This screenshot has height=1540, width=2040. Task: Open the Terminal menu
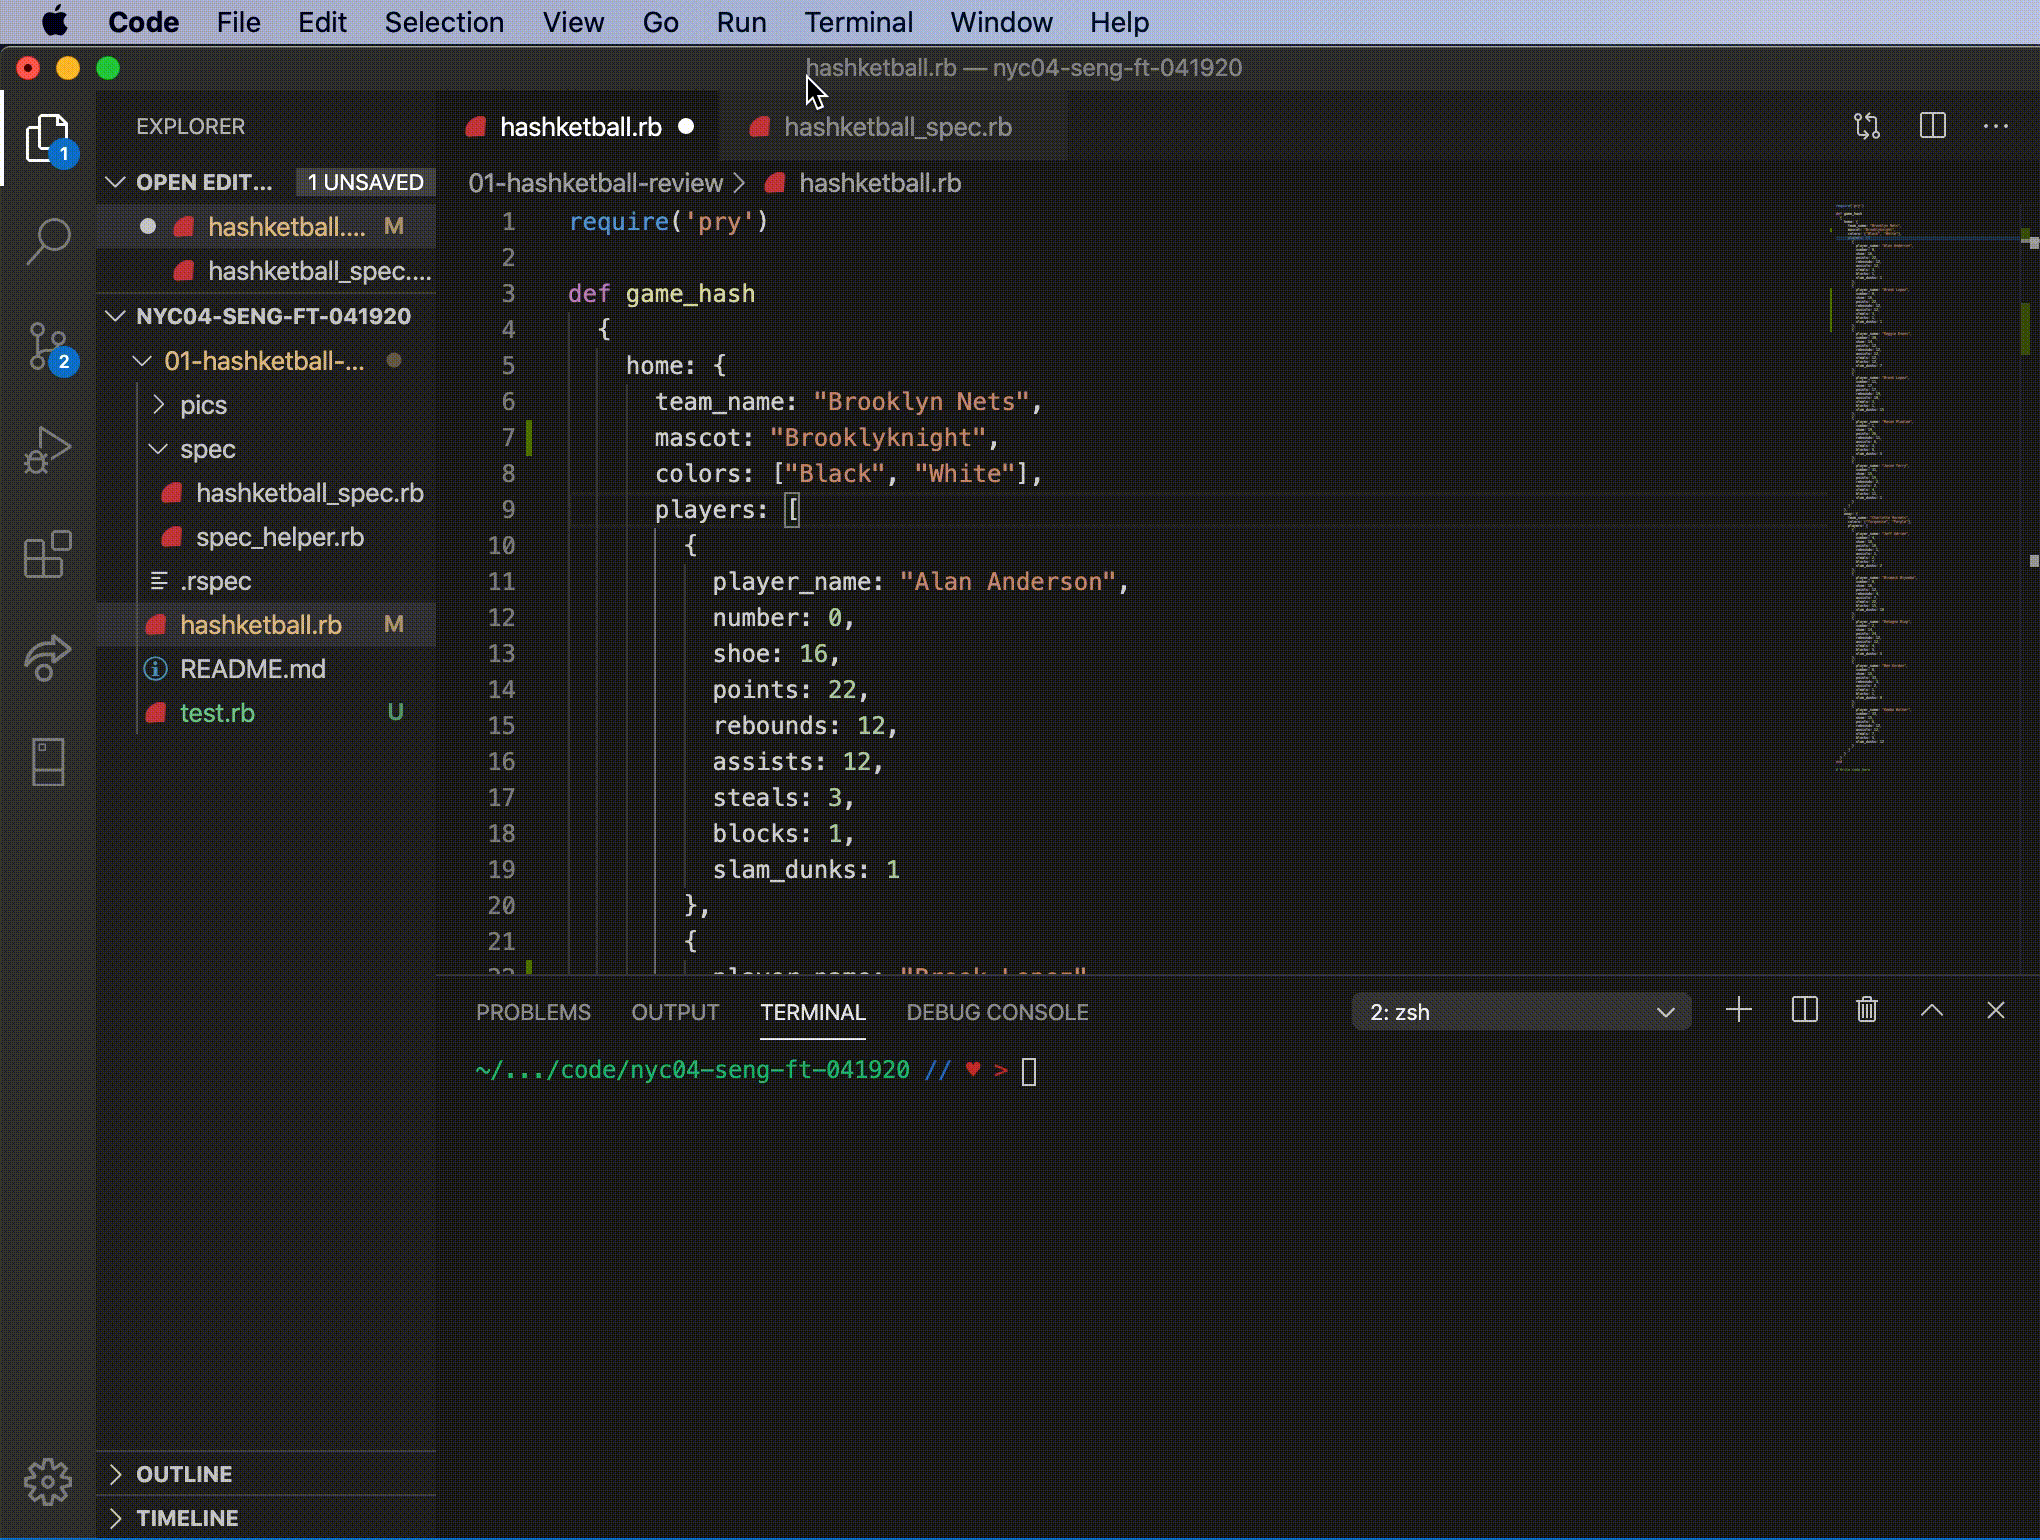pyautogui.click(x=858, y=22)
